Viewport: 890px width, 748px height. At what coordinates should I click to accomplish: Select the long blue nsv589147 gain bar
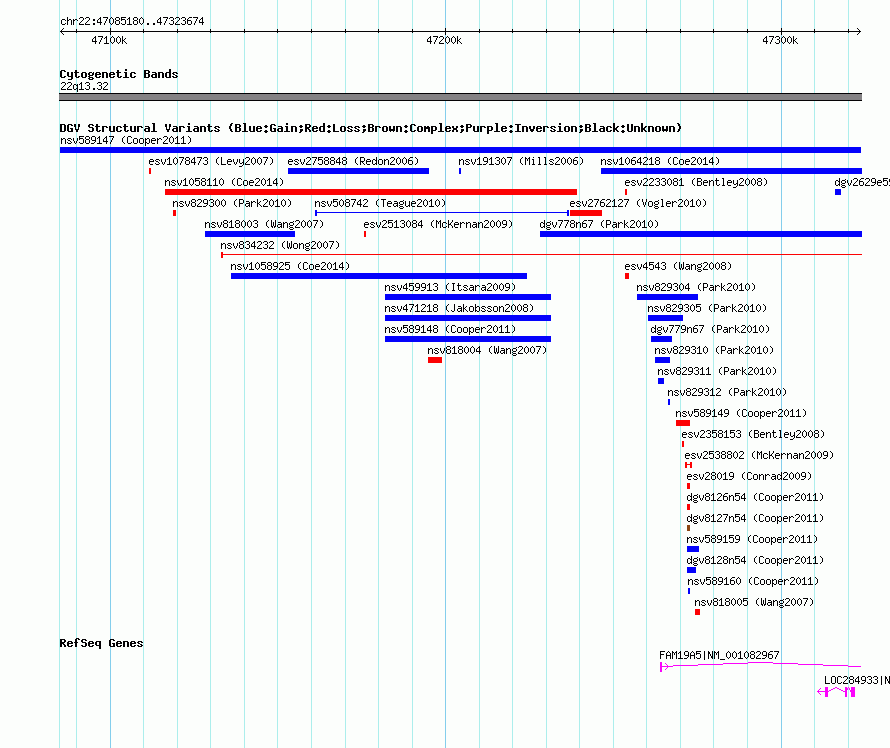(x=460, y=150)
